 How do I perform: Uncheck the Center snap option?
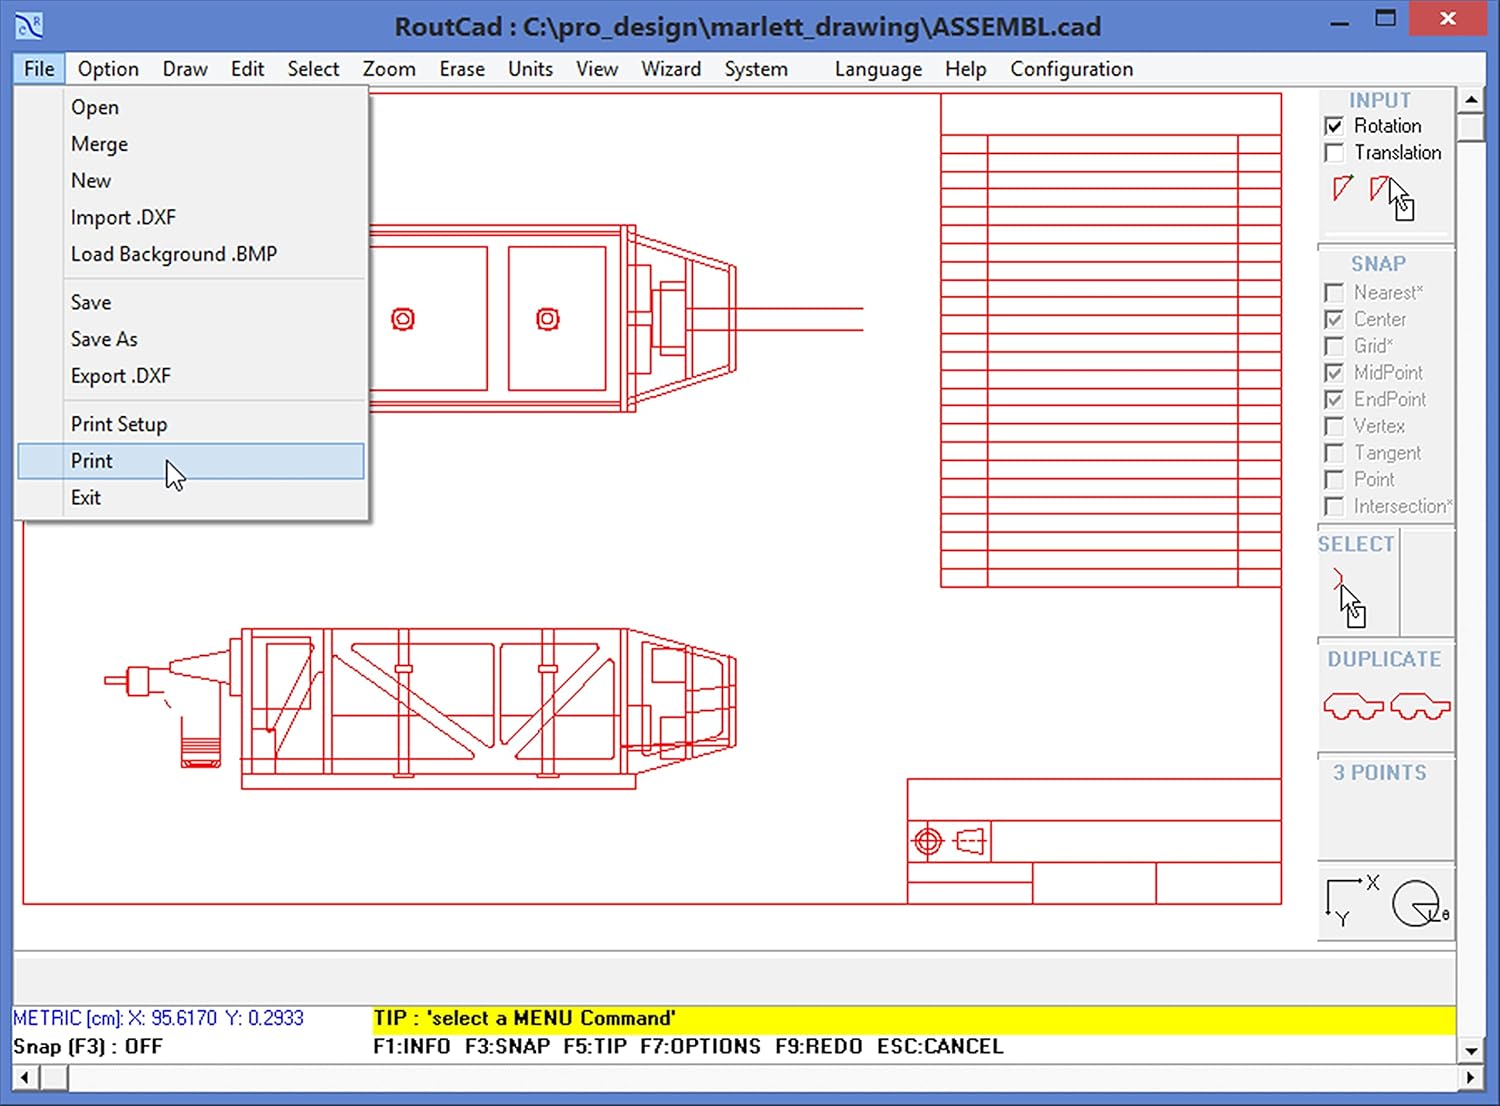(x=1335, y=319)
